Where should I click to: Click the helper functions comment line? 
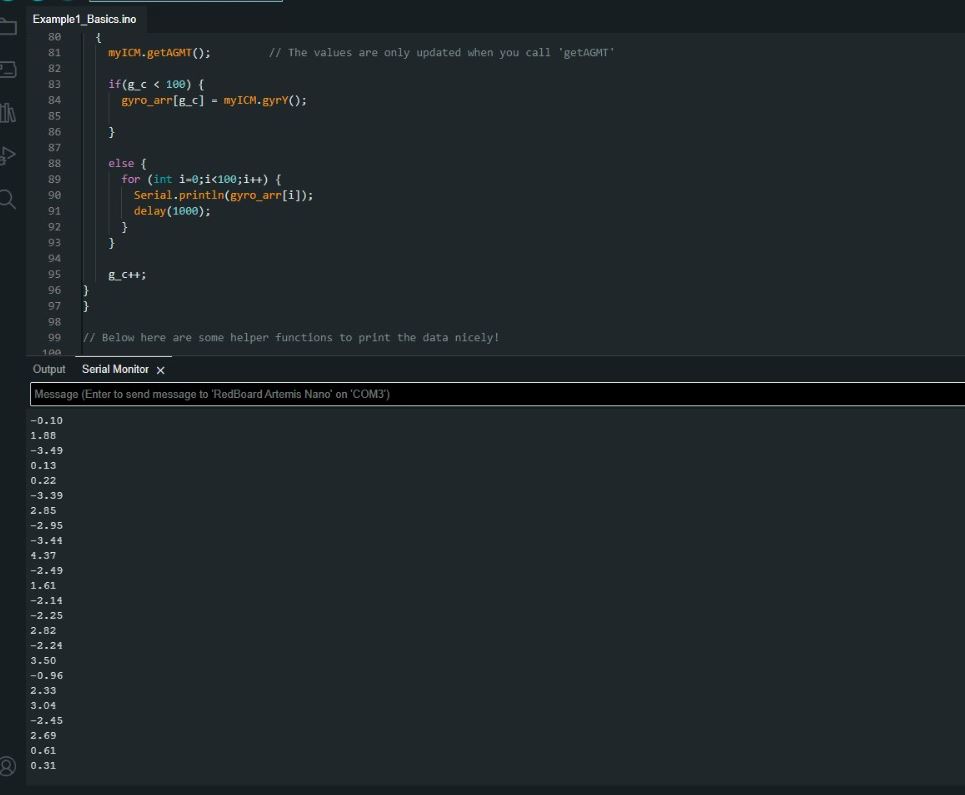coord(290,337)
